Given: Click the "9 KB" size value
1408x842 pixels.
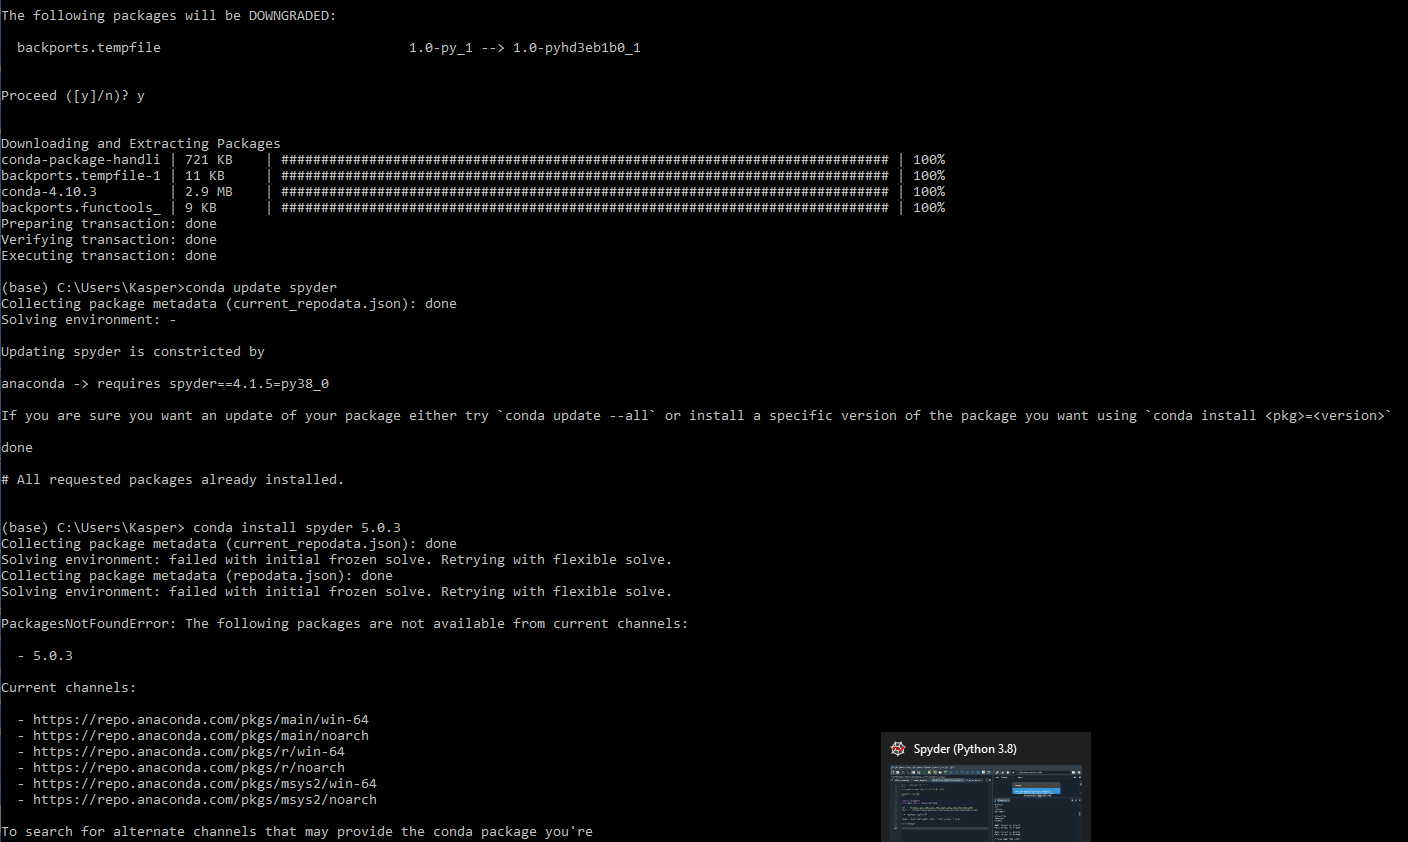Looking at the screenshot, I should (201, 208).
